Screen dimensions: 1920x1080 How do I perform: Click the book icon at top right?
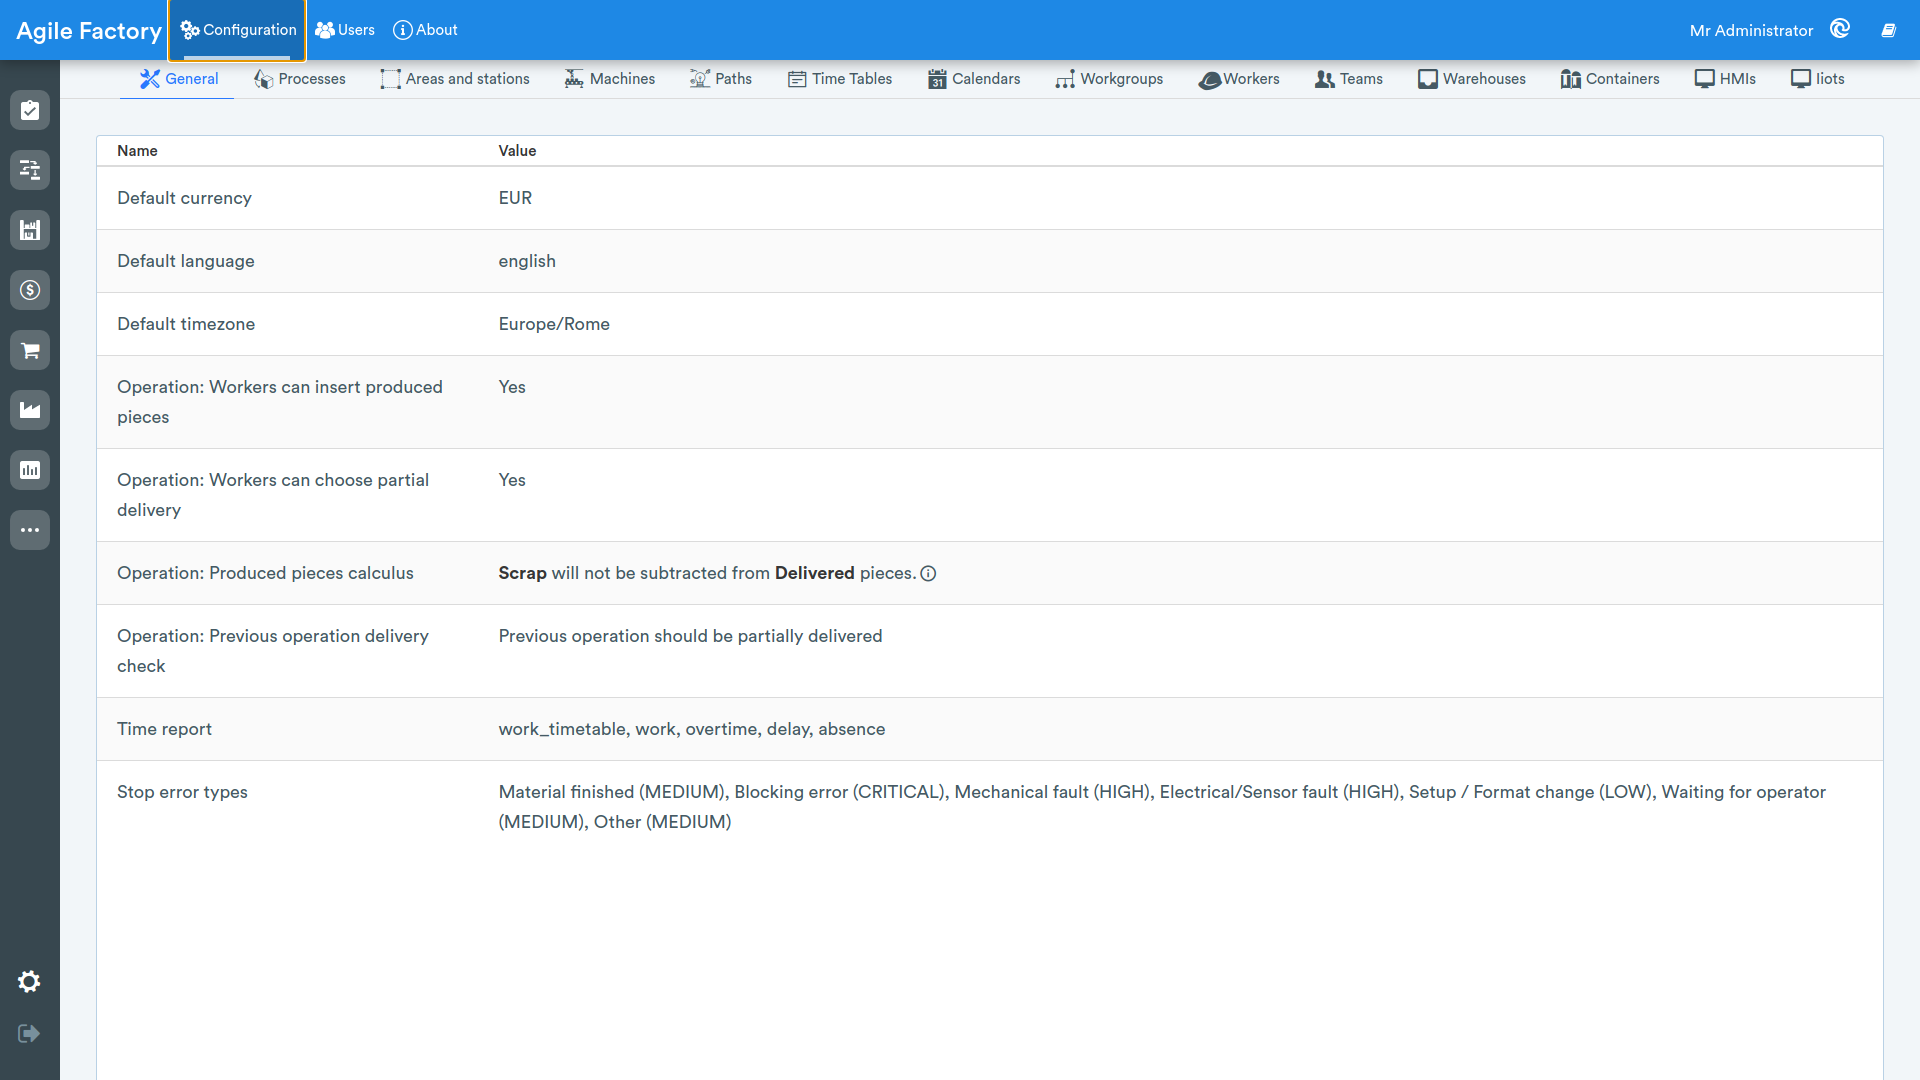click(x=1888, y=30)
